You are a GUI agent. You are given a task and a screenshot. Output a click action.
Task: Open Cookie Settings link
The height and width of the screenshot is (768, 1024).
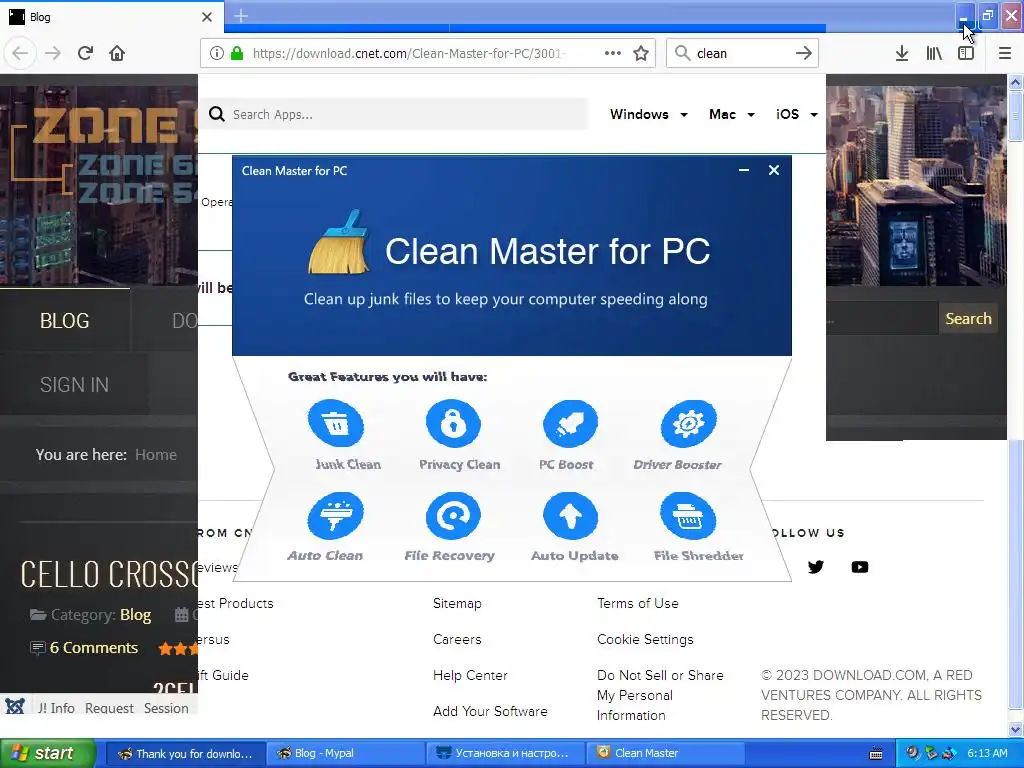(x=645, y=639)
